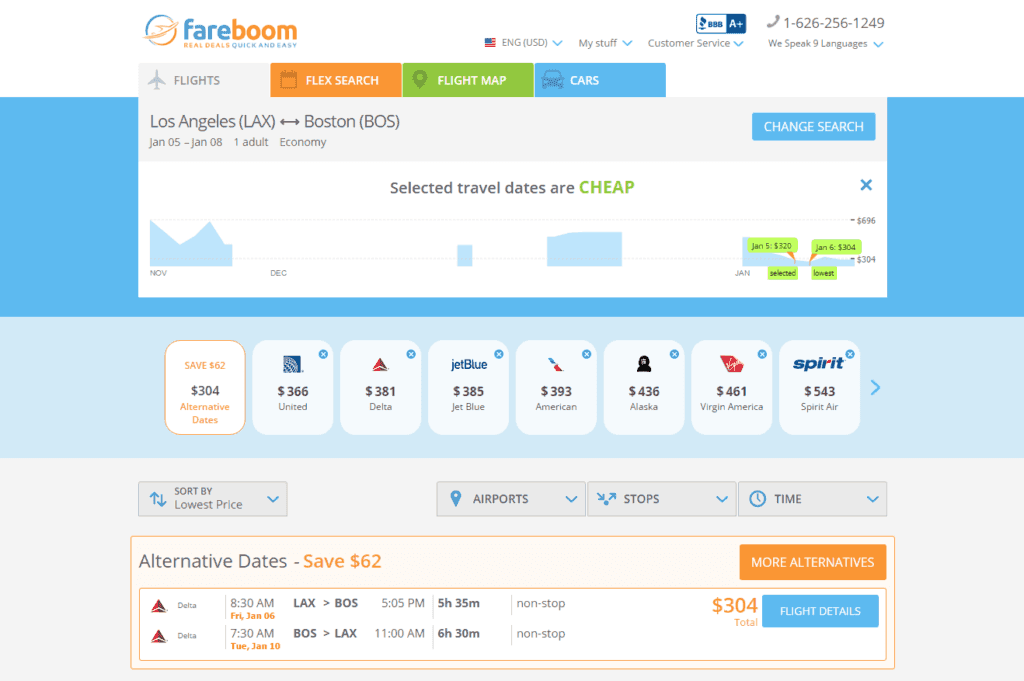This screenshot has width=1024, height=681.
Task: Click the clock icon in Time filter
Action: click(757, 499)
